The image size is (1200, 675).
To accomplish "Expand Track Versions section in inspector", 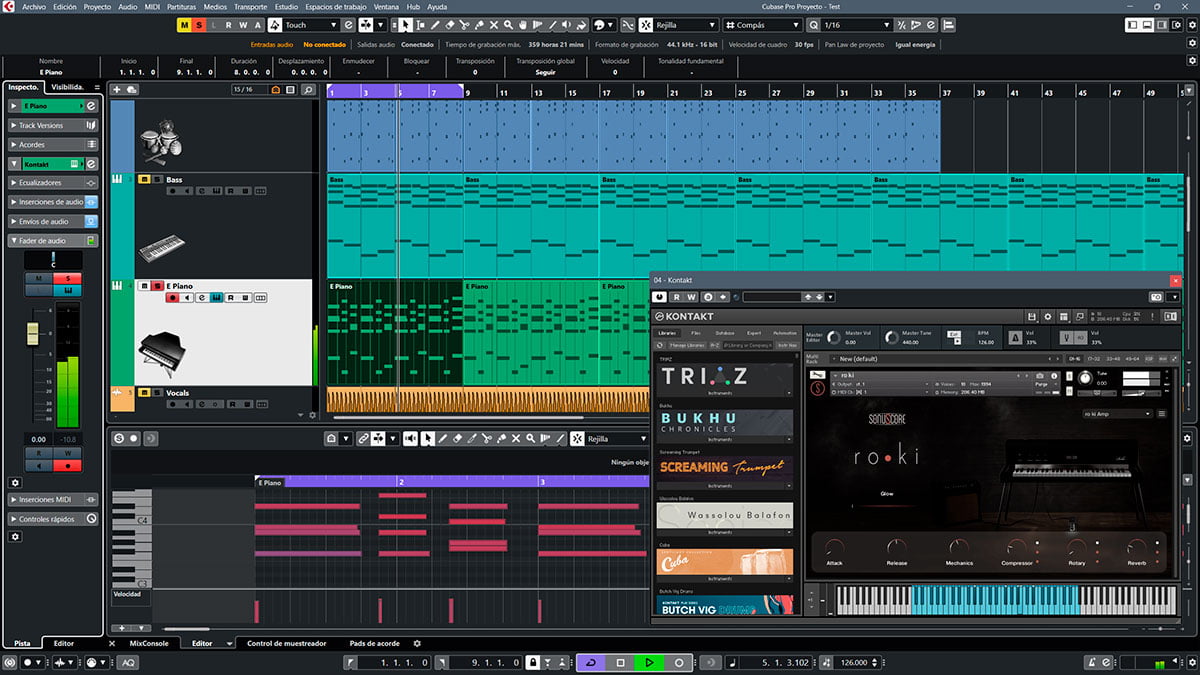I will tap(53, 125).
